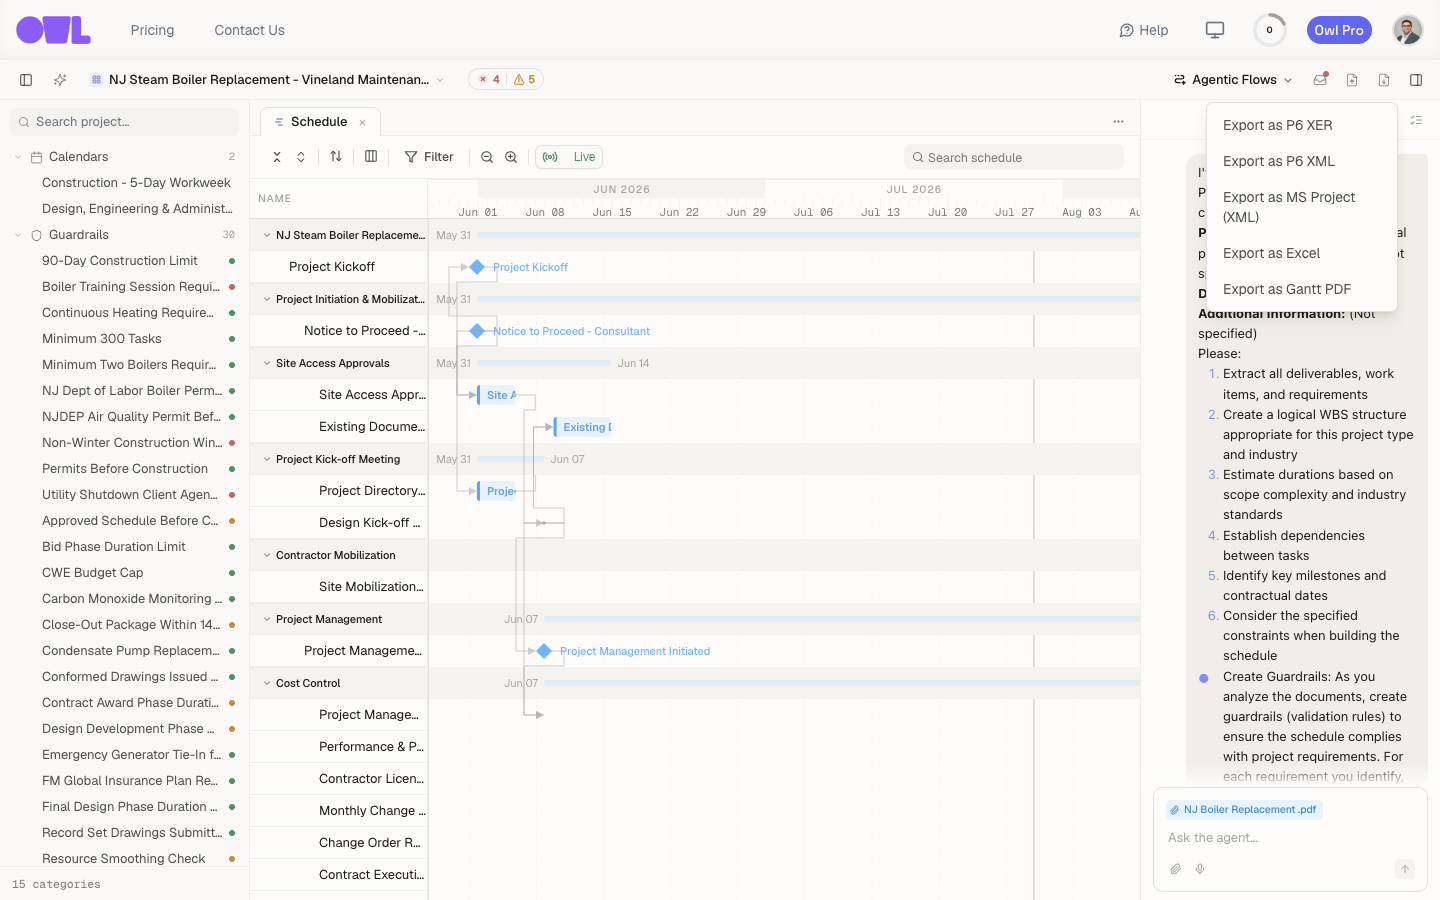Click the paperclip attach icon
This screenshot has width=1440, height=900.
coord(1176,869)
